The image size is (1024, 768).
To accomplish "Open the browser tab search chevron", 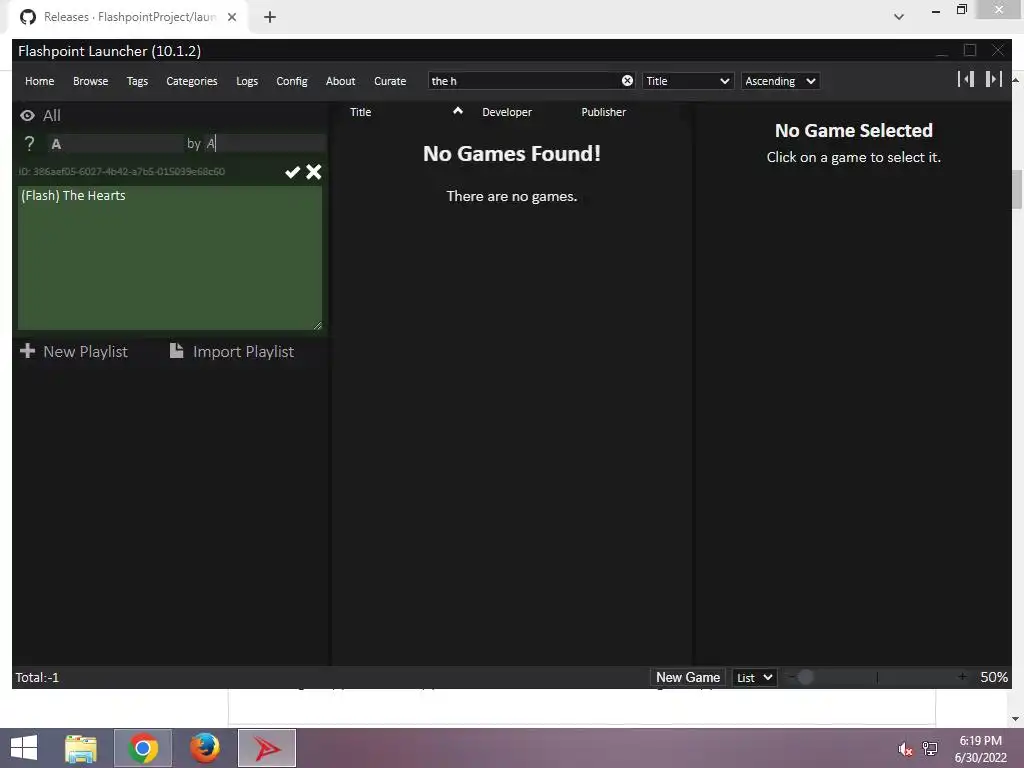I will [899, 17].
